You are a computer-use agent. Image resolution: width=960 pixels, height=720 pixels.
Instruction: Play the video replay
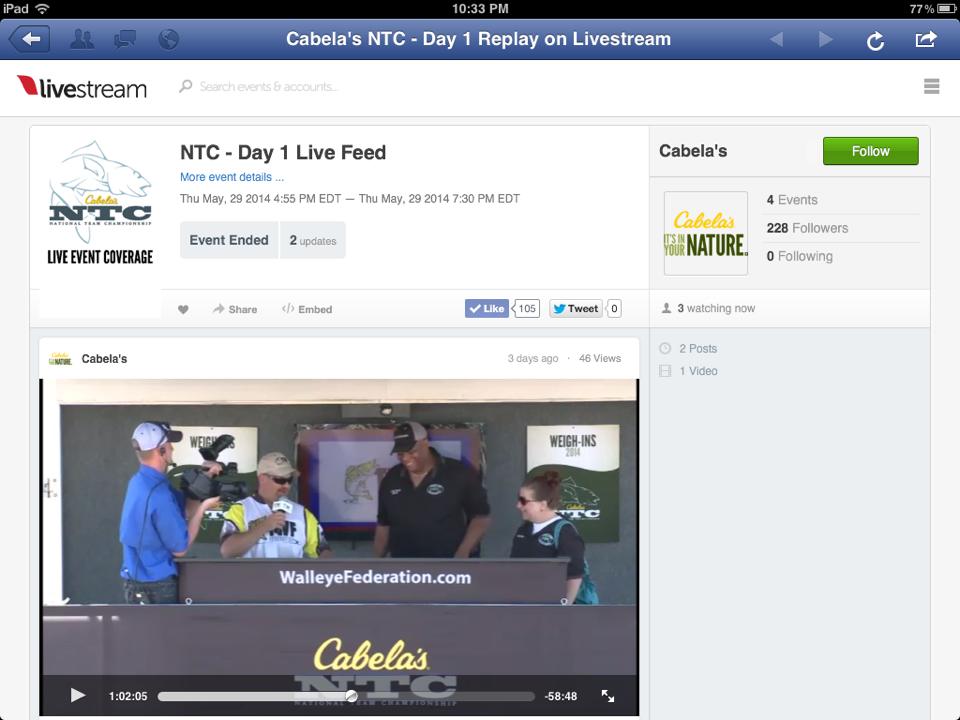(77, 696)
